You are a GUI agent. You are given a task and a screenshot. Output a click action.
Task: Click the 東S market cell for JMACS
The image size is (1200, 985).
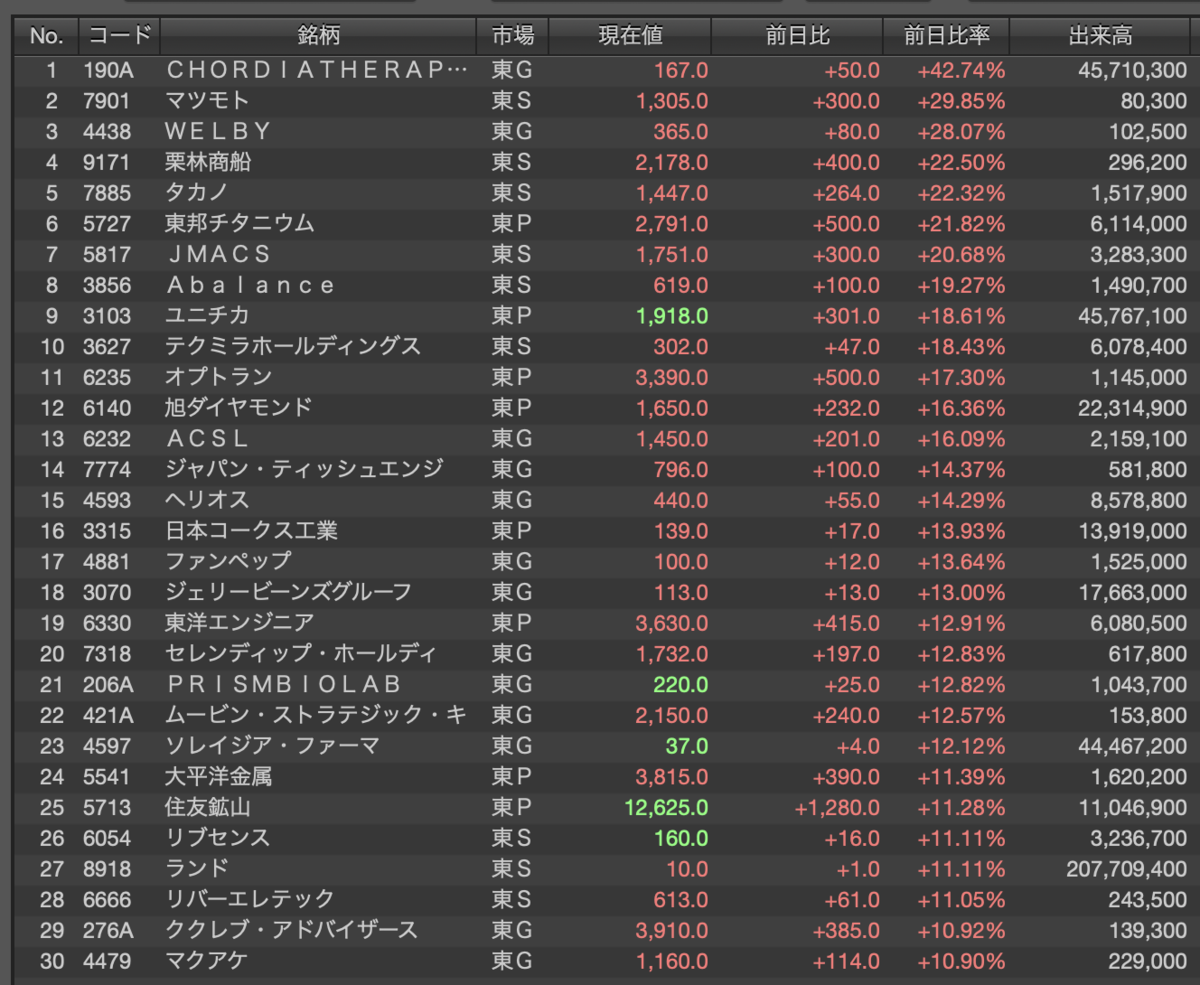click(510, 255)
